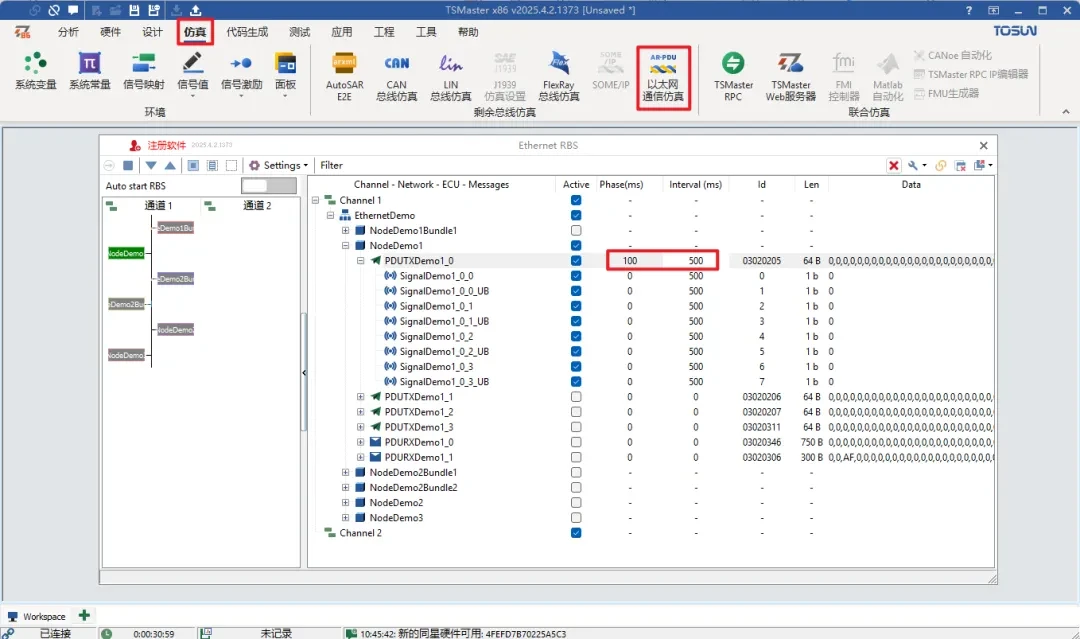Open the Settings dropdown
The width and height of the screenshot is (1080, 639).
pos(280,165)
